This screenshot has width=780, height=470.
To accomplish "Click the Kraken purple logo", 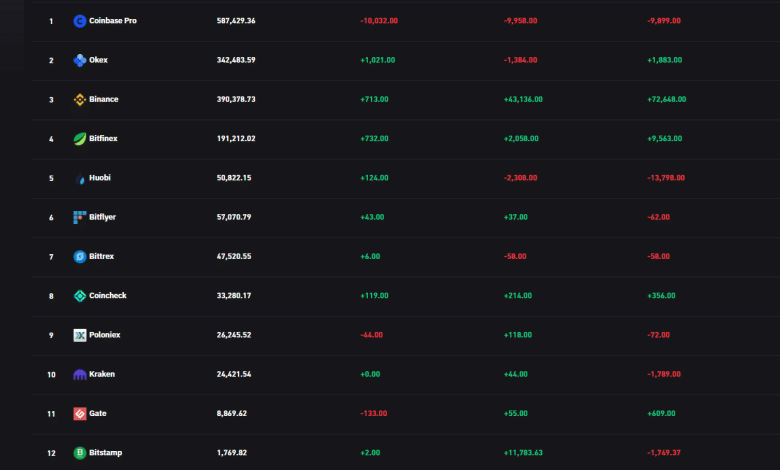I will [80, 375].
